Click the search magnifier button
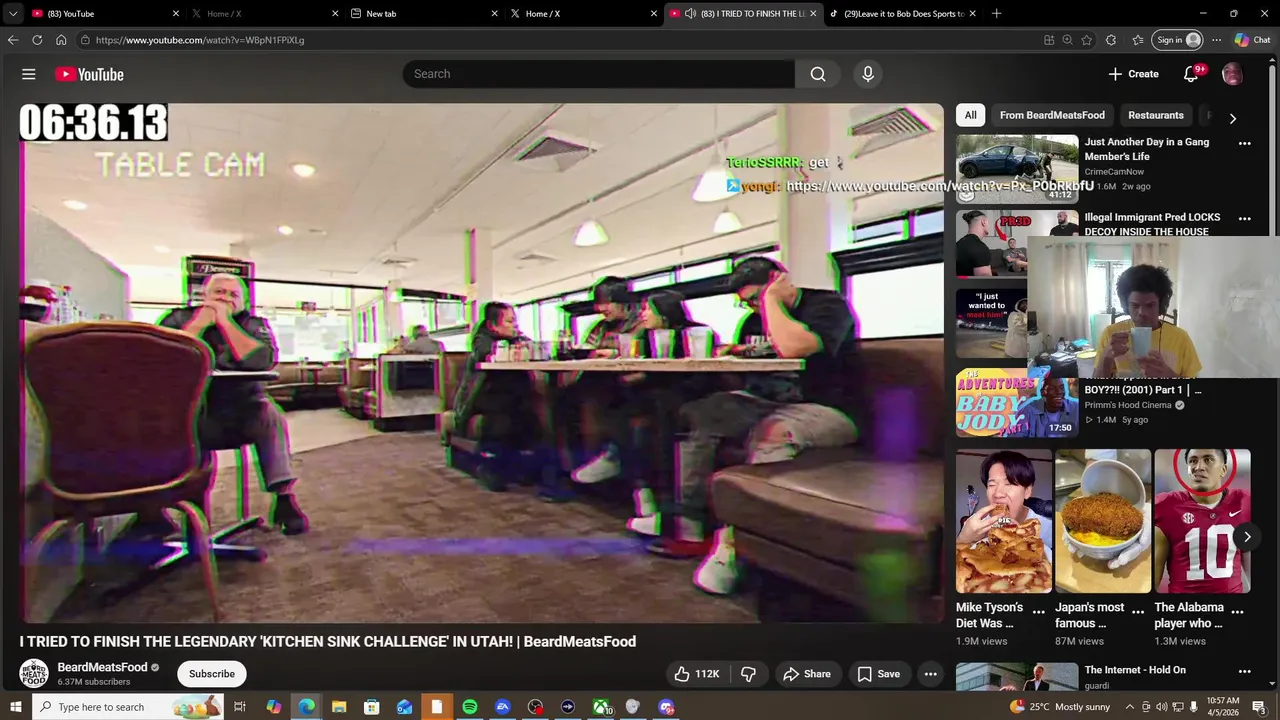This screenshot has height=720, width=1280. tap(818, 74)
